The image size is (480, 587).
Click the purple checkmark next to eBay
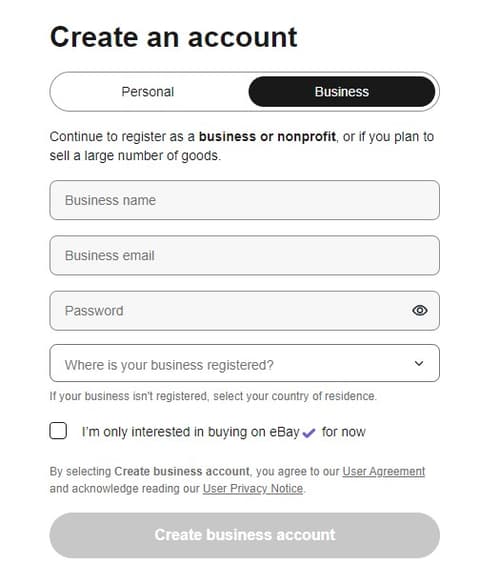click(309, 433)
